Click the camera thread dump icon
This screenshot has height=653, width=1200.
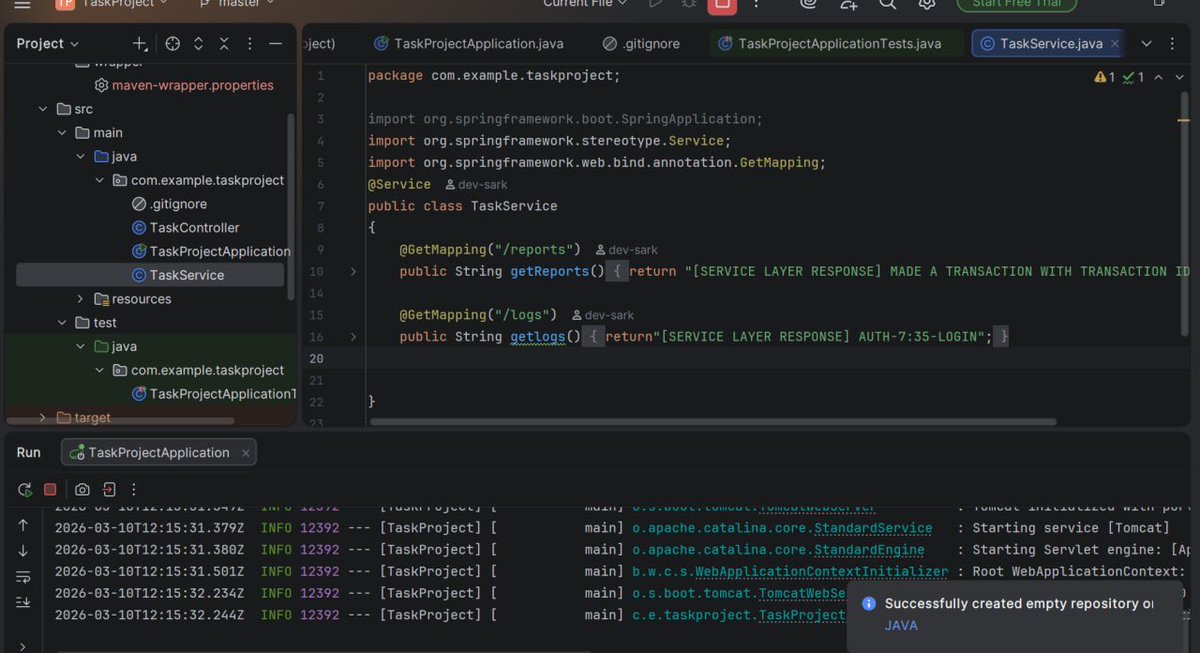pyautogui.click(x=82, y=490)
